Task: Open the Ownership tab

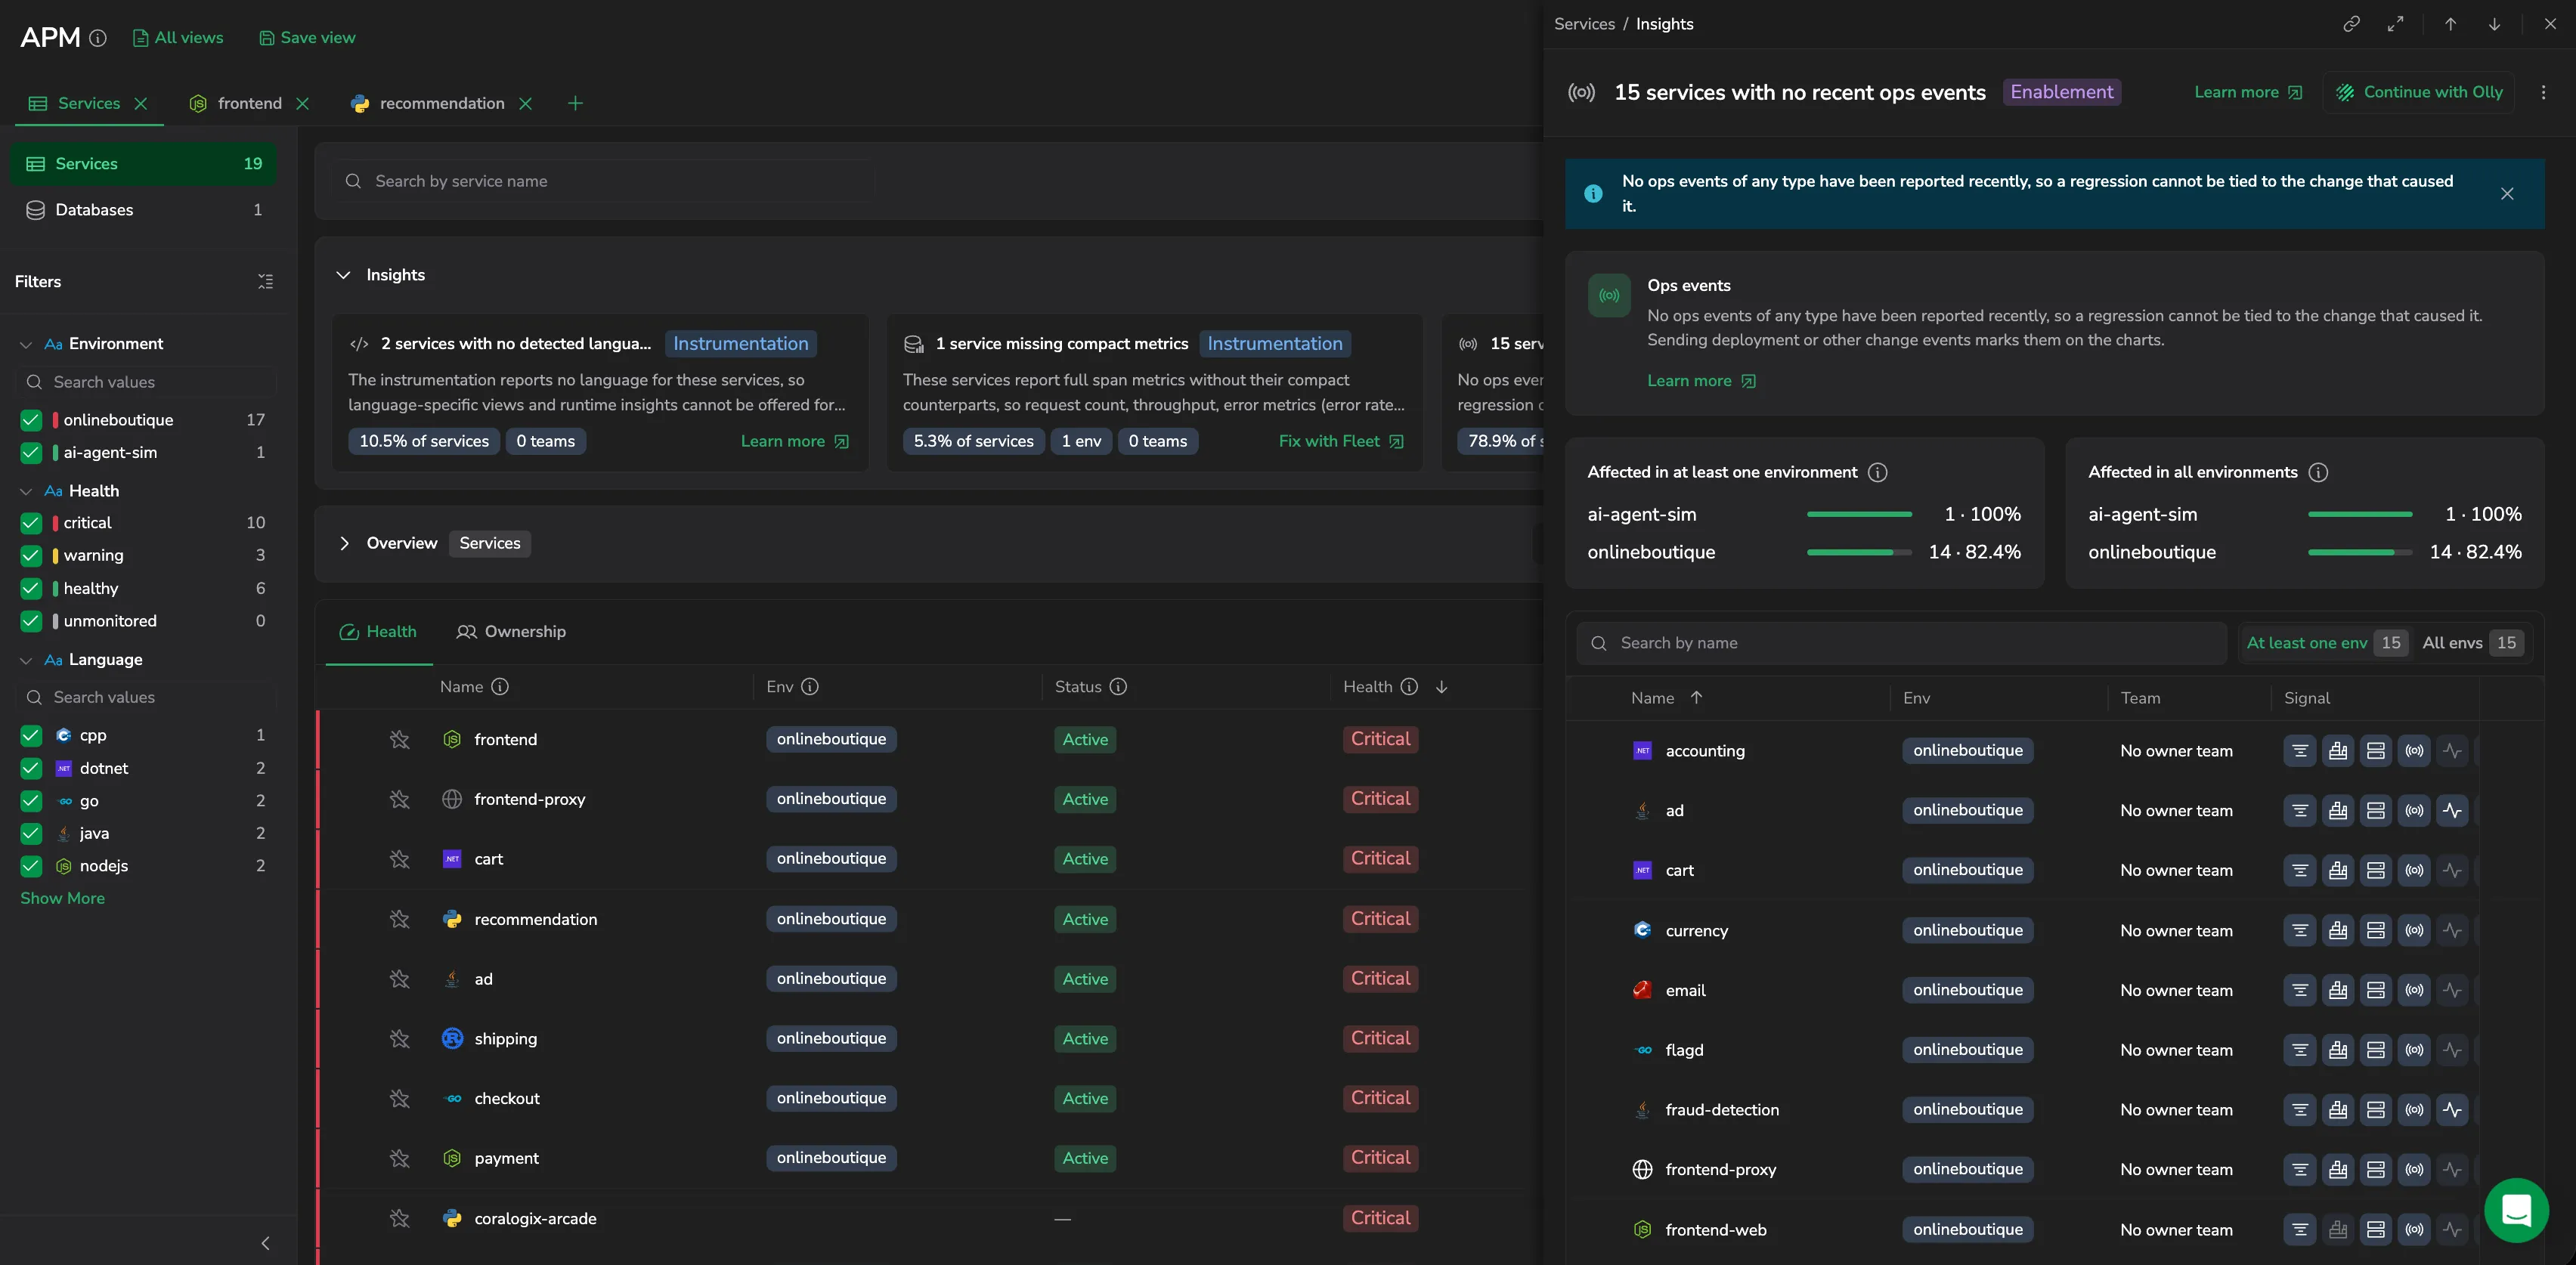Action: (511, 632)
